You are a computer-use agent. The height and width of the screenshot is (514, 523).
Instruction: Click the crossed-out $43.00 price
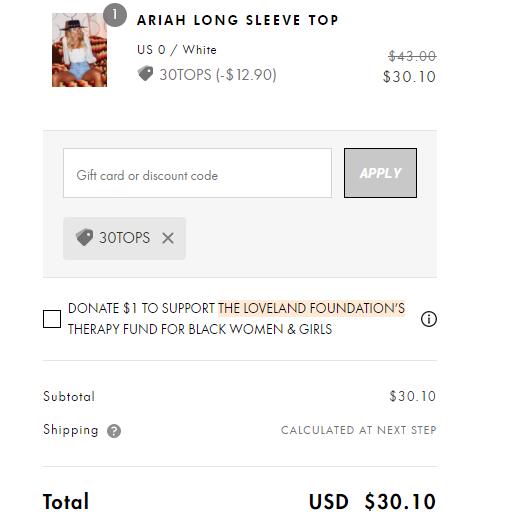[412, 56]
